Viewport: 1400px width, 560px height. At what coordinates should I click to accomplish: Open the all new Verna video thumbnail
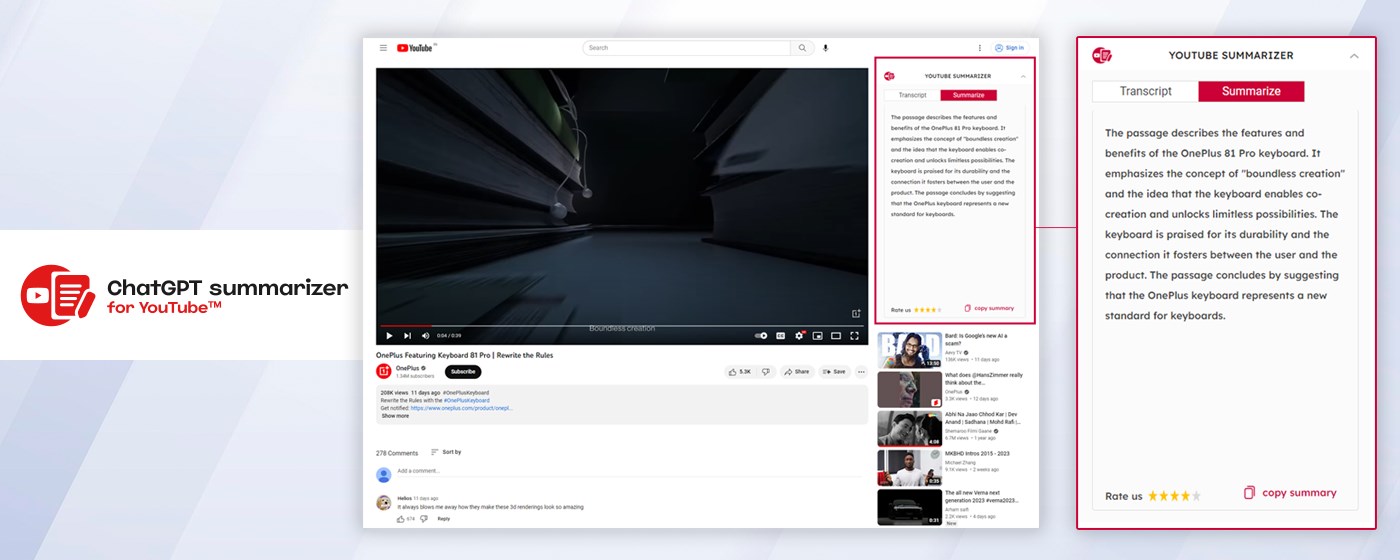click(x=910, y=507)
